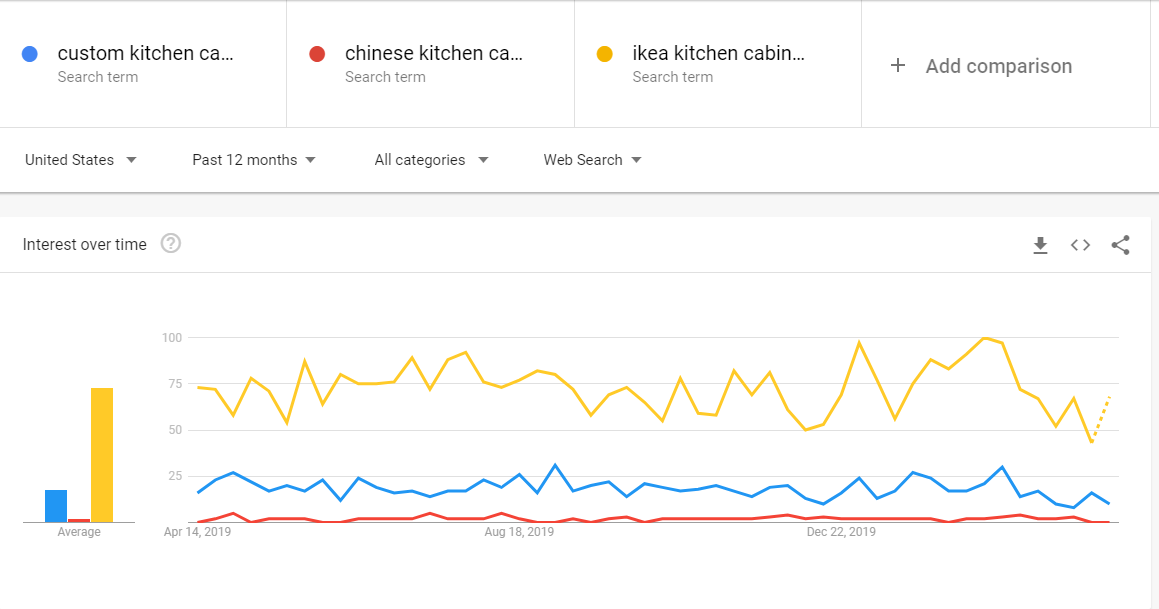Open the Interest over time help icon

click(171, 243)
